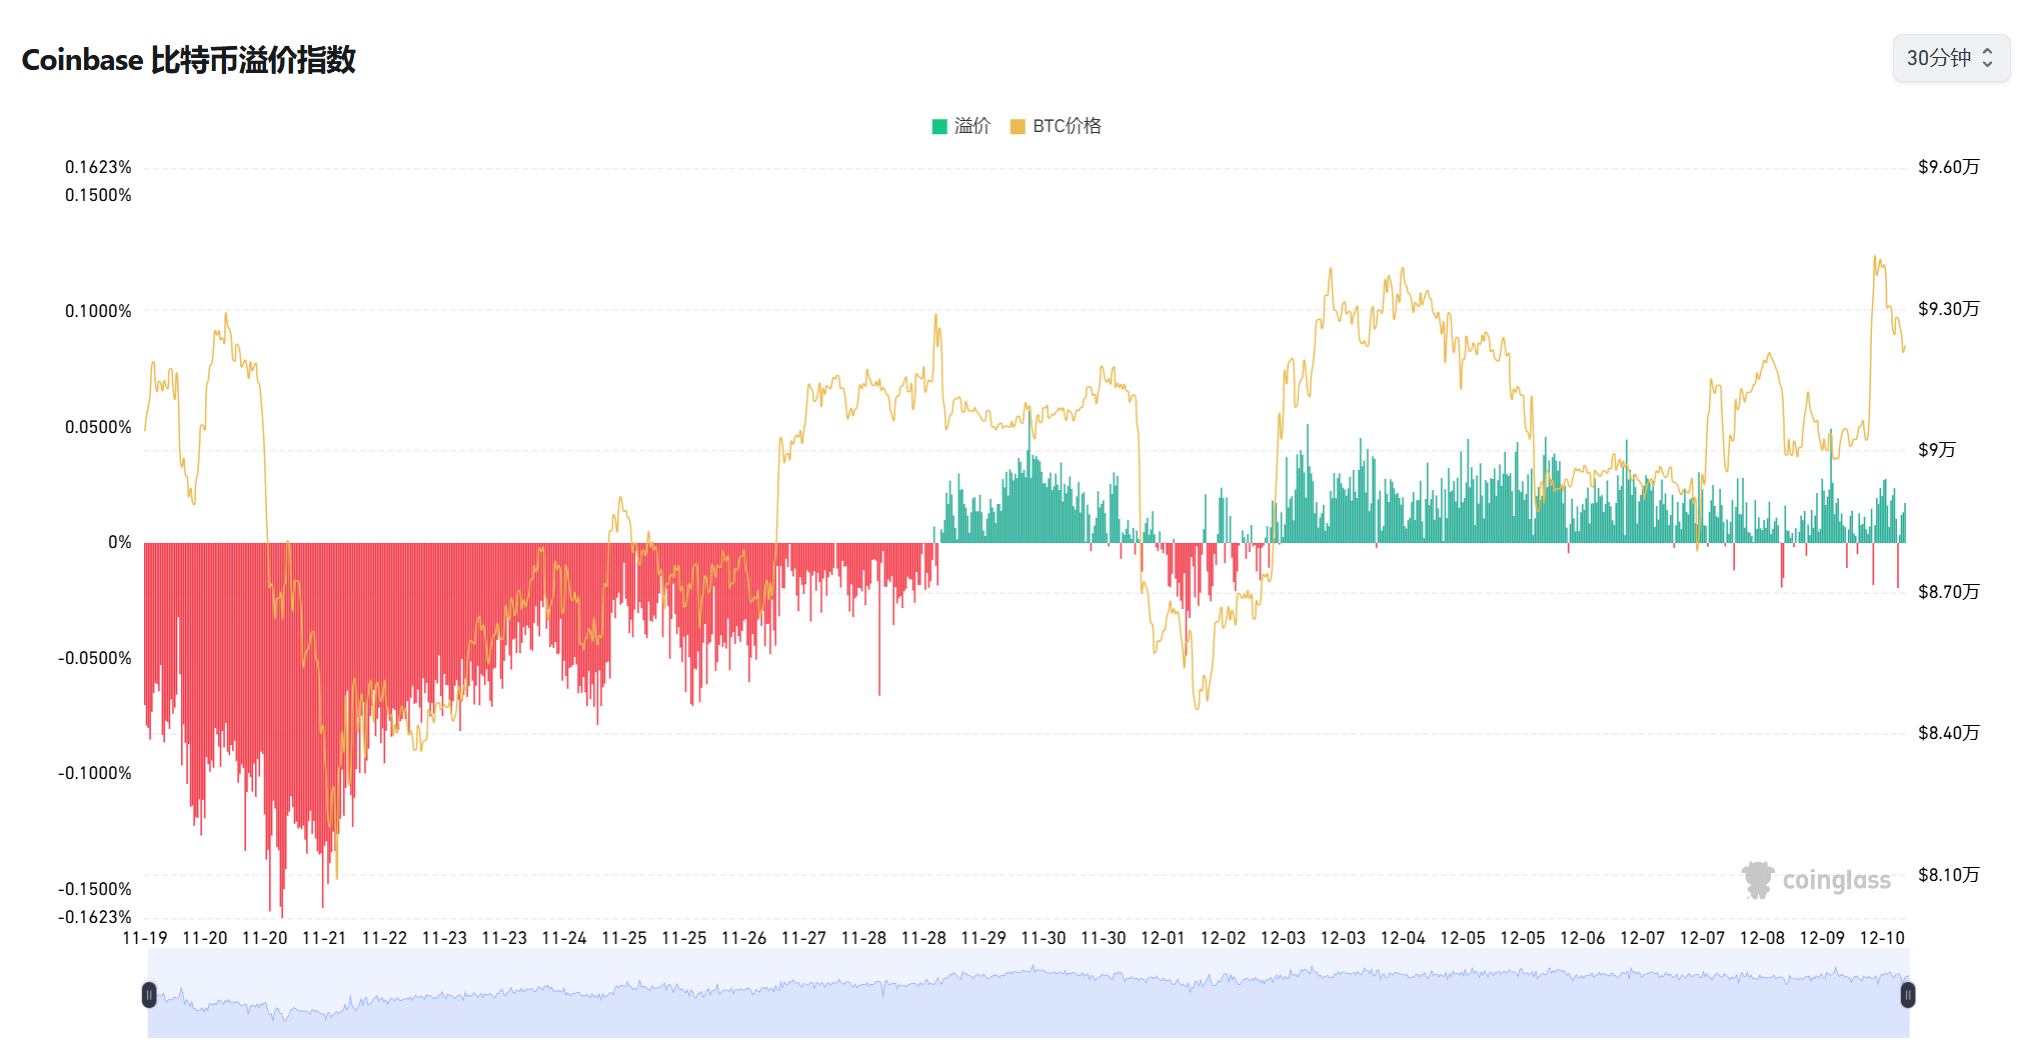Select the 12-01 date label on x-axis
Image resolution: width=2021 pixels, height=1050 pixels.
pos(1162,938)
